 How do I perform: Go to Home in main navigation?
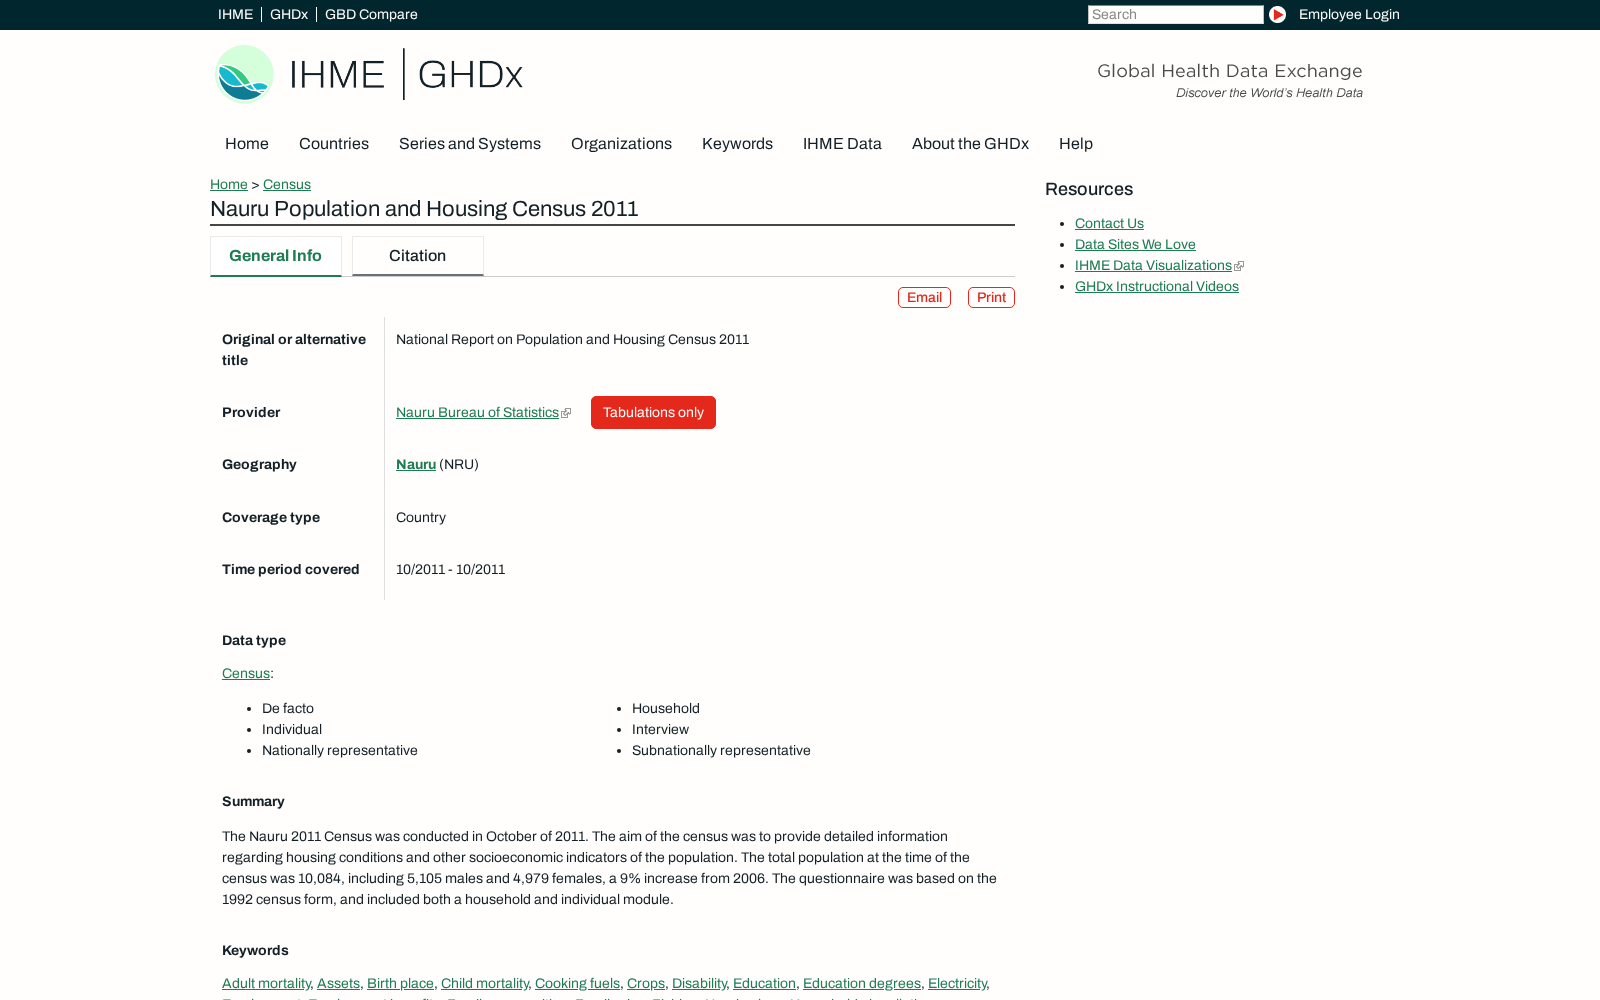tap(247, 143)
